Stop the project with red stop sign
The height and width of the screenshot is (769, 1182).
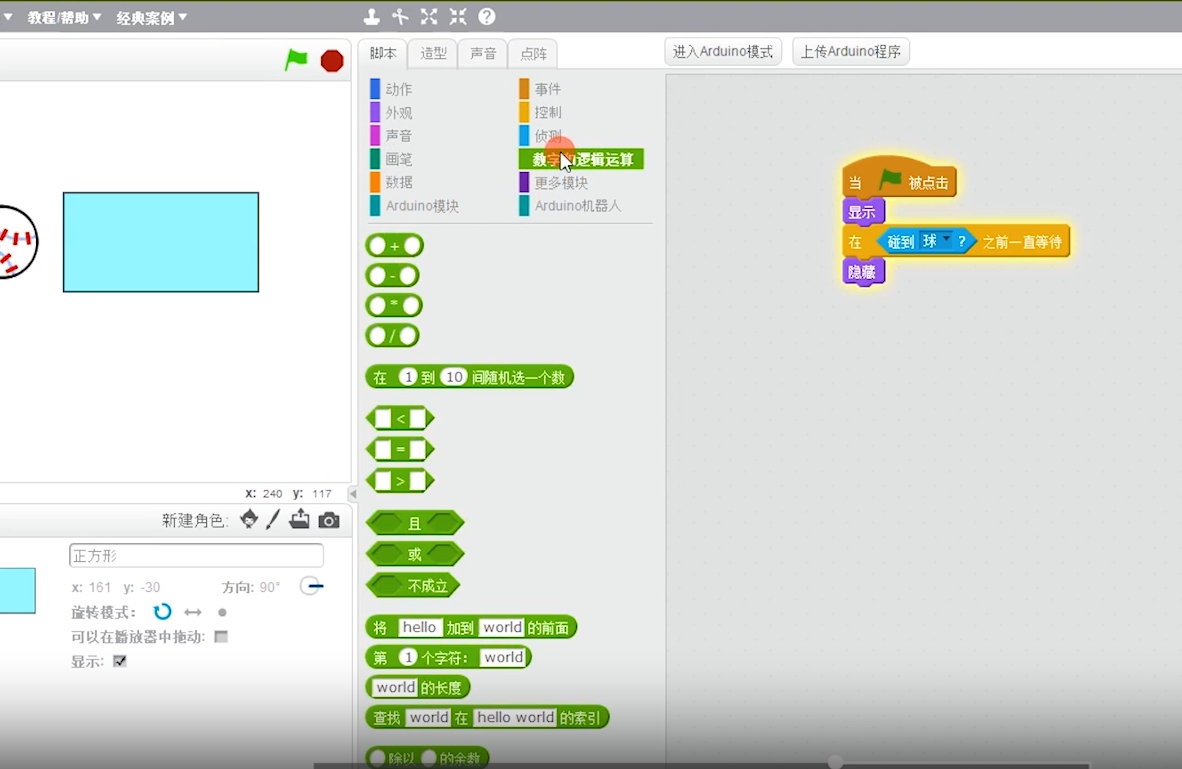pos(332,60)
